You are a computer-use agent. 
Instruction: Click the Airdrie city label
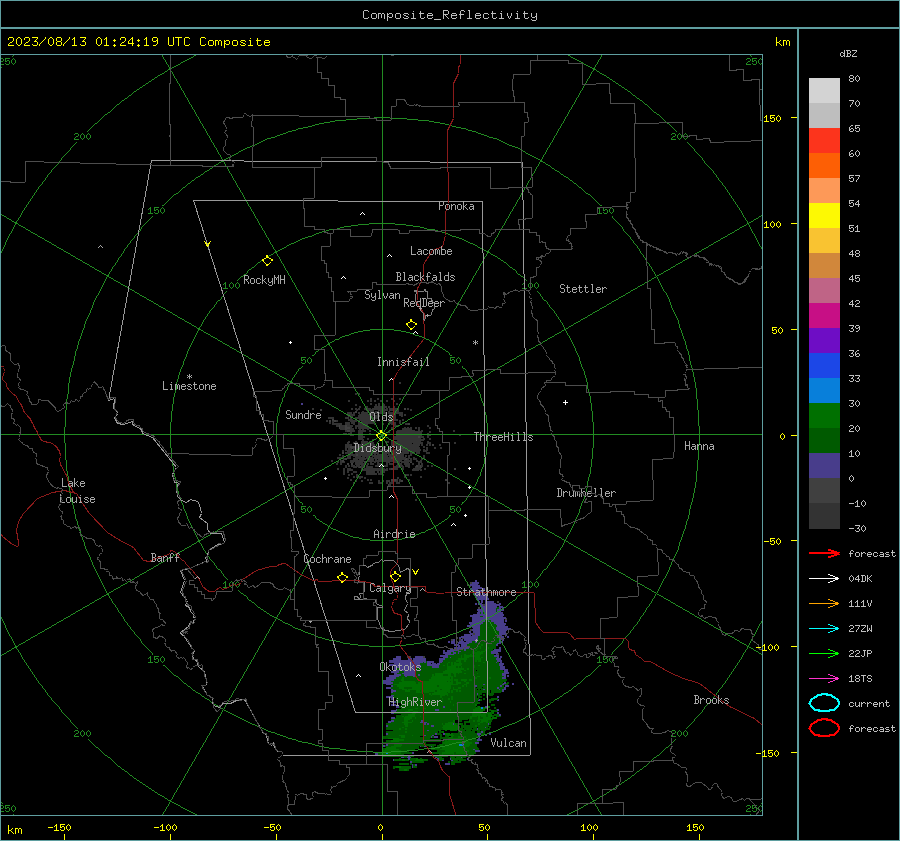pyautogui.click(x=394, y=534)
